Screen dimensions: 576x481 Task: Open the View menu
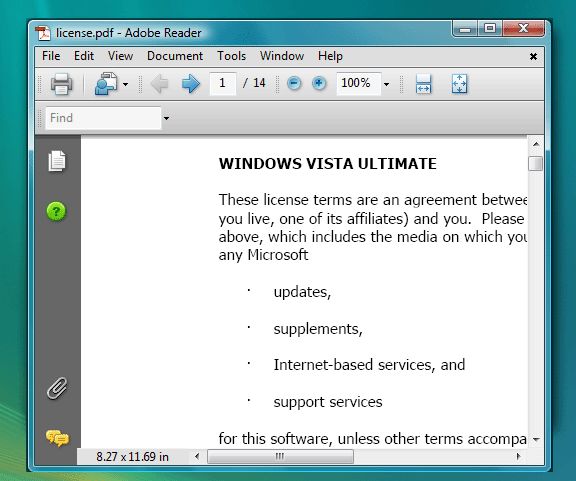pos(120,56)
